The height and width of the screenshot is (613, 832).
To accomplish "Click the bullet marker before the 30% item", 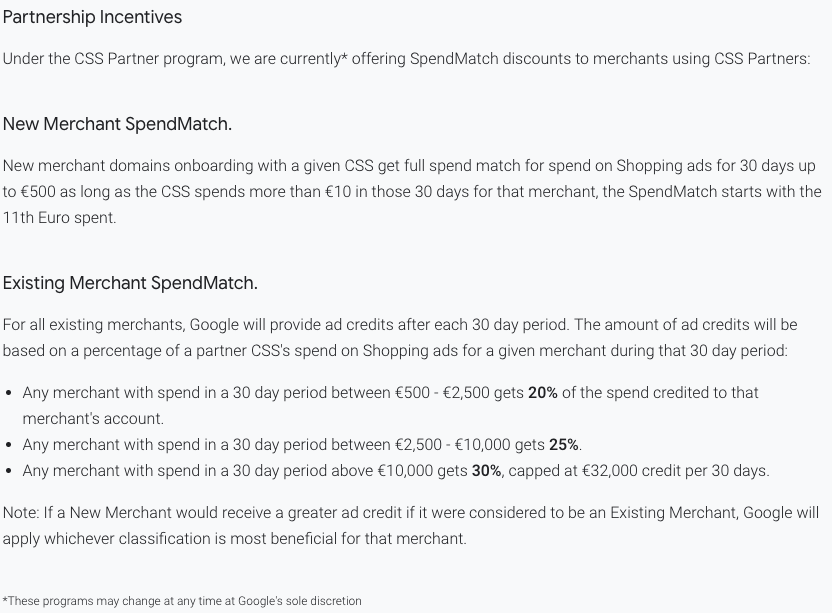I will (x=9, y=471).
